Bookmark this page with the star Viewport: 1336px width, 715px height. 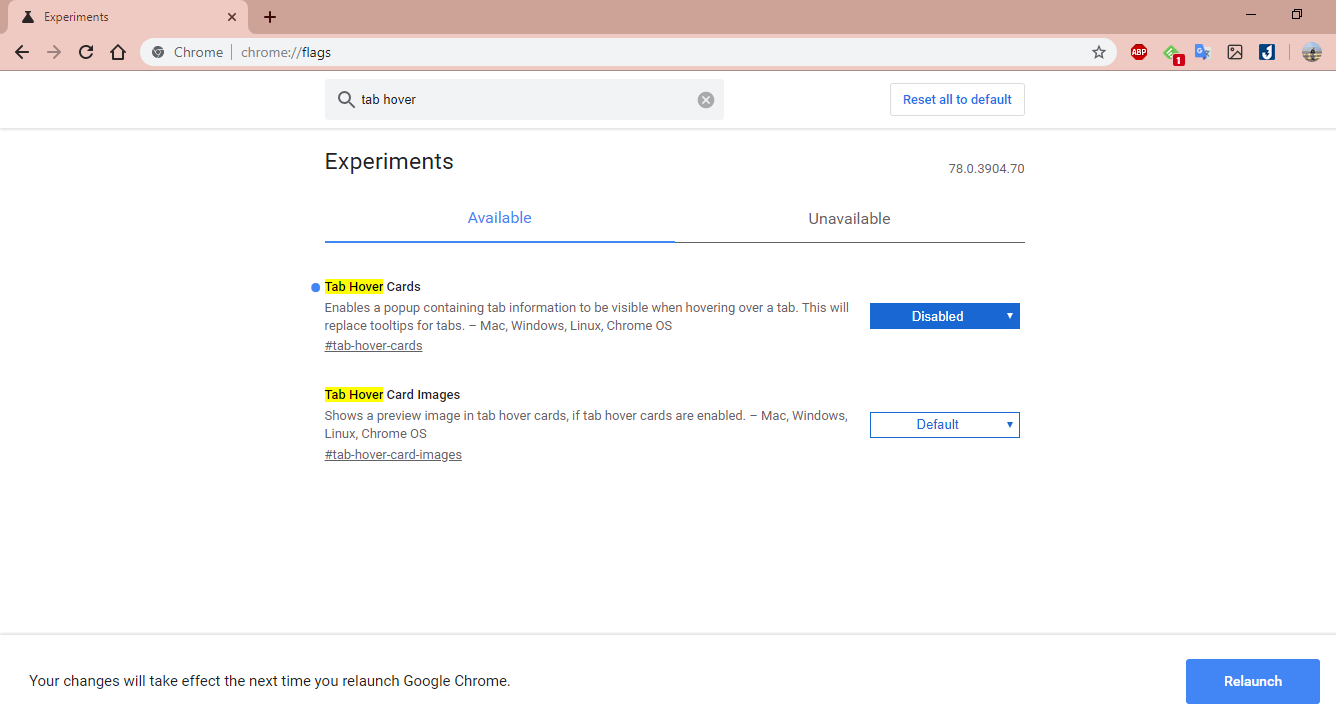[1099, 52]
